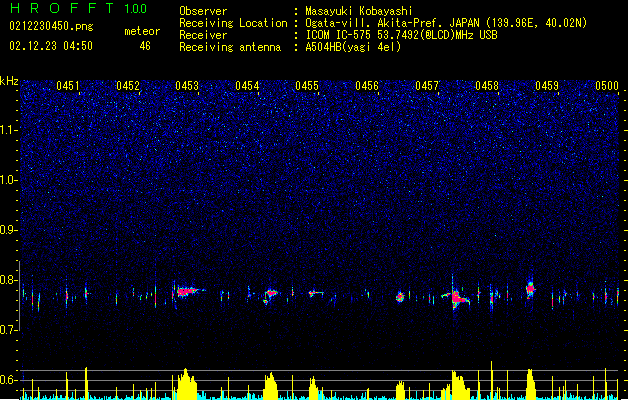Screen dimensions: 629x400
Task: Click the HROFFT 1.0.0 title text
Action: (78, 8)
